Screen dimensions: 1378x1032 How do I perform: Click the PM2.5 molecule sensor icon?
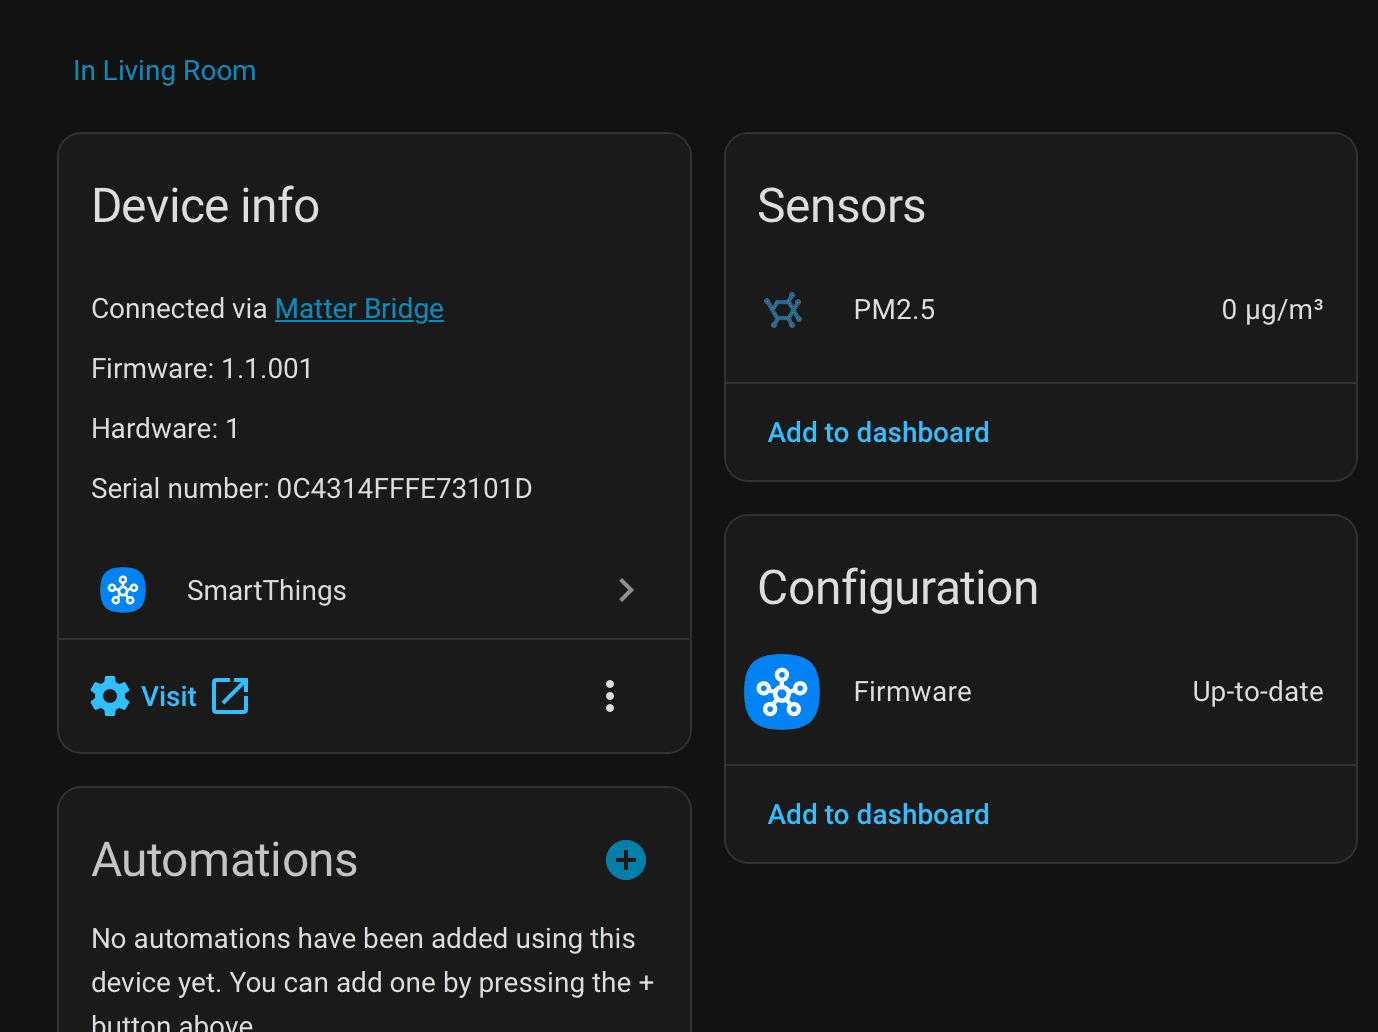(x=783, y=310)
